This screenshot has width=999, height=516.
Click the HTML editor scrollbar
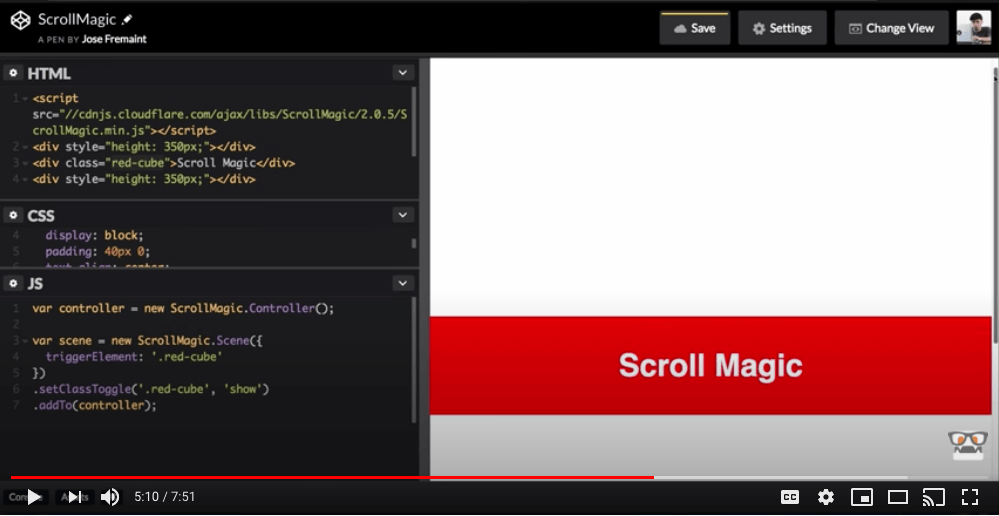[x=414, y=121]
